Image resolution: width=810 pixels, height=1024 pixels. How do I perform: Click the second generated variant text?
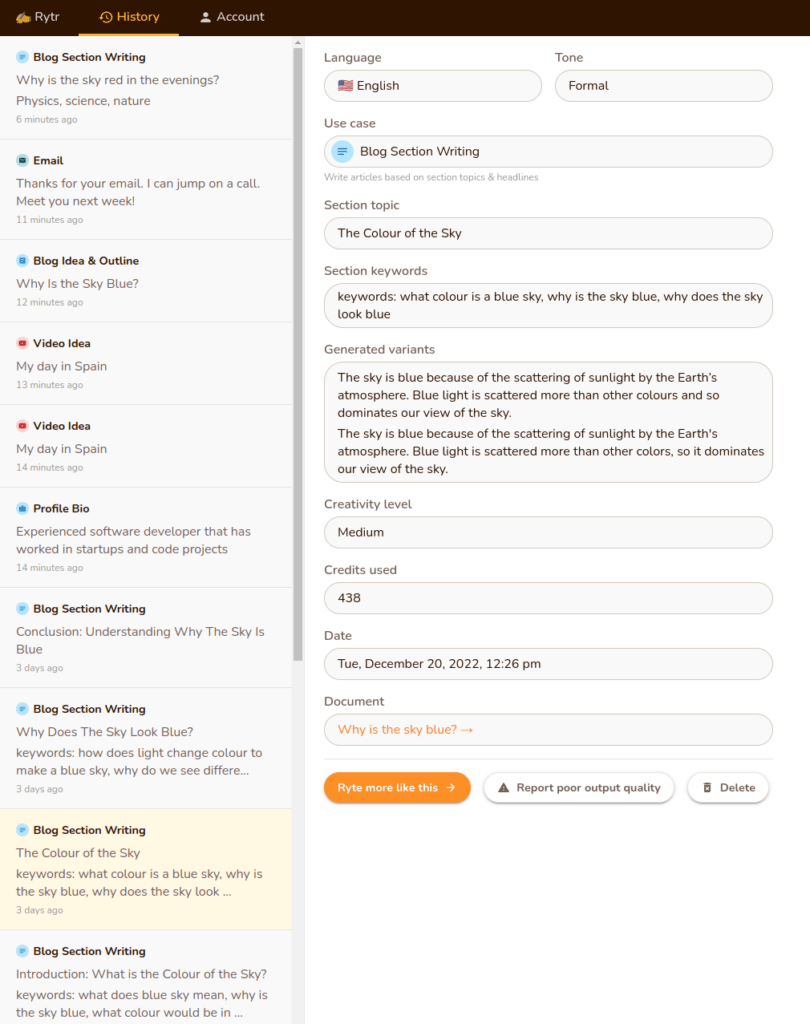coord(550,451)
